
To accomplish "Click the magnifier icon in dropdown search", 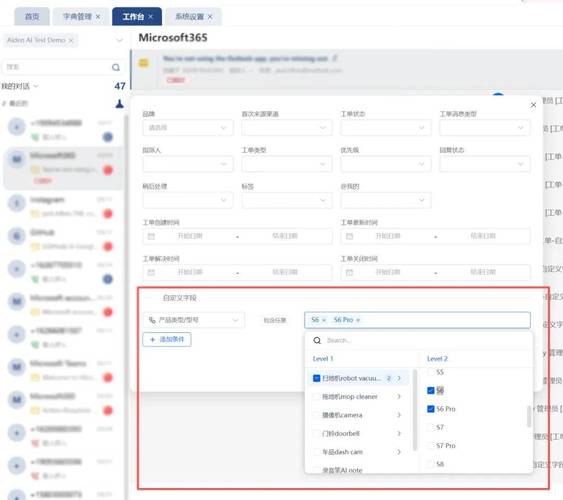I will [x=317, y=340].
